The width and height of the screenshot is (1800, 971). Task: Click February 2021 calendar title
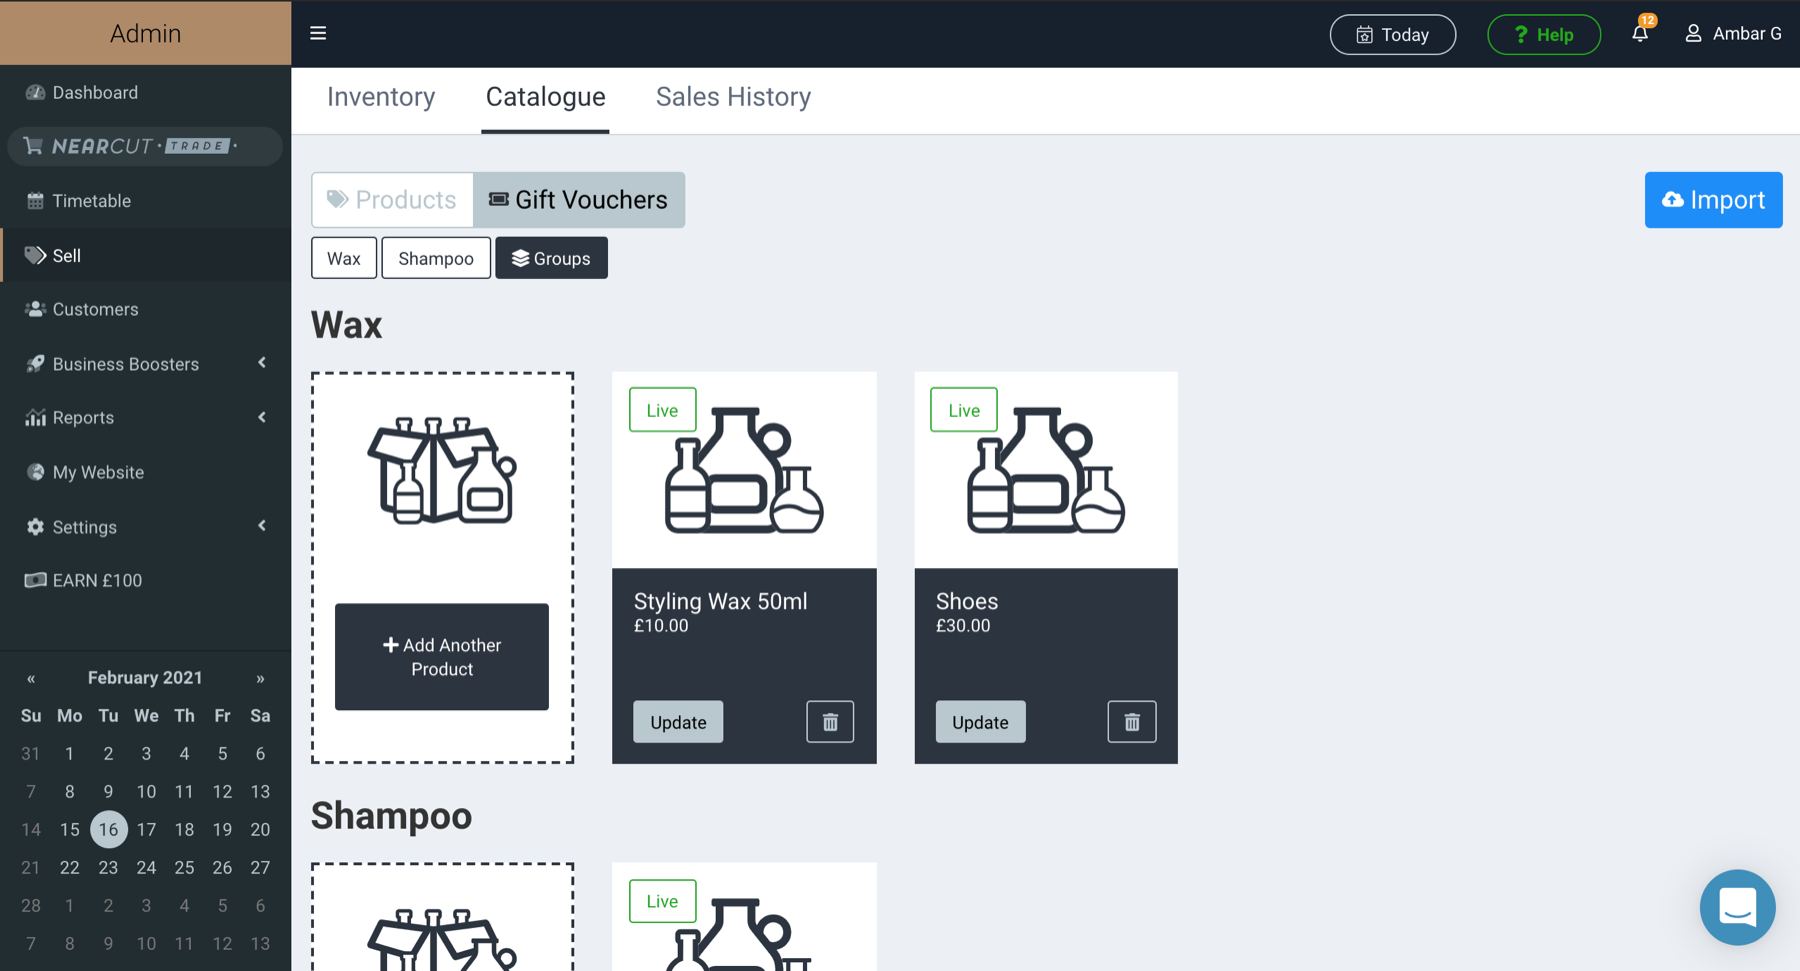(145, 677)
